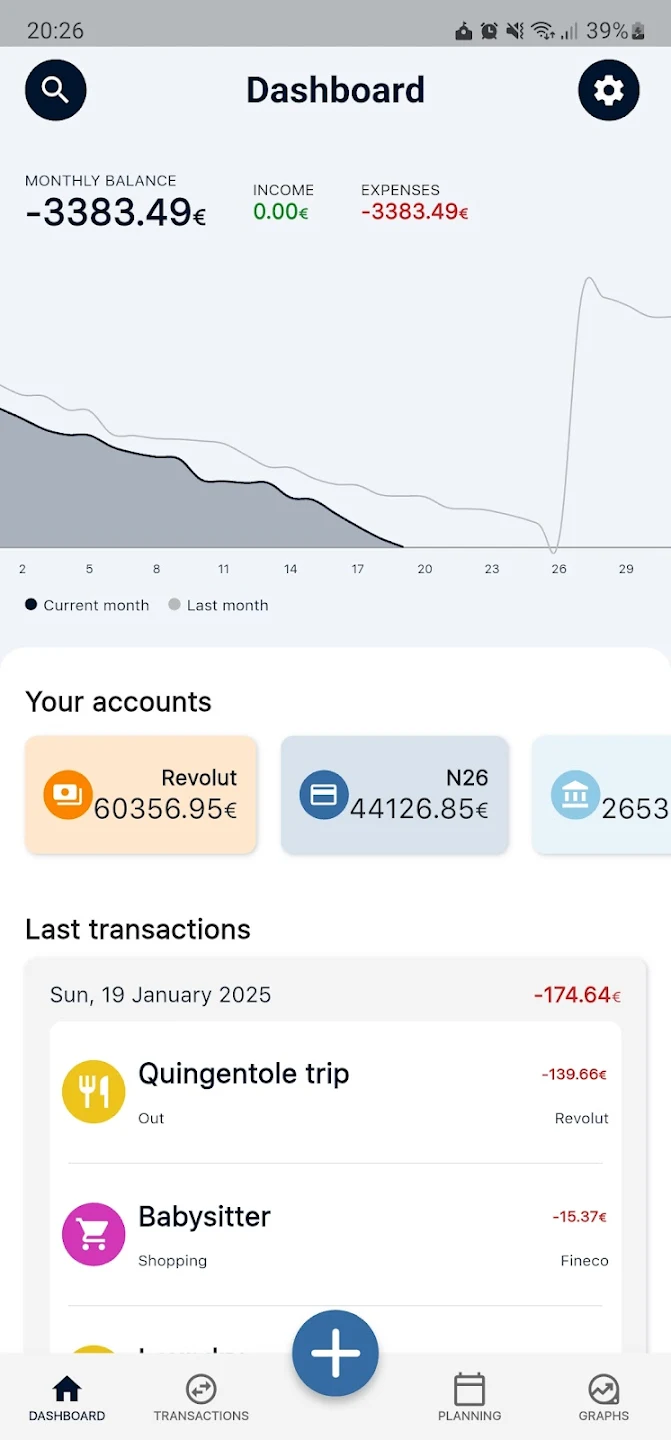The width and height of the screenshot is (671, 1440).
Task: Tap the fork and knife category icon
Action: tap(93, 1091)
